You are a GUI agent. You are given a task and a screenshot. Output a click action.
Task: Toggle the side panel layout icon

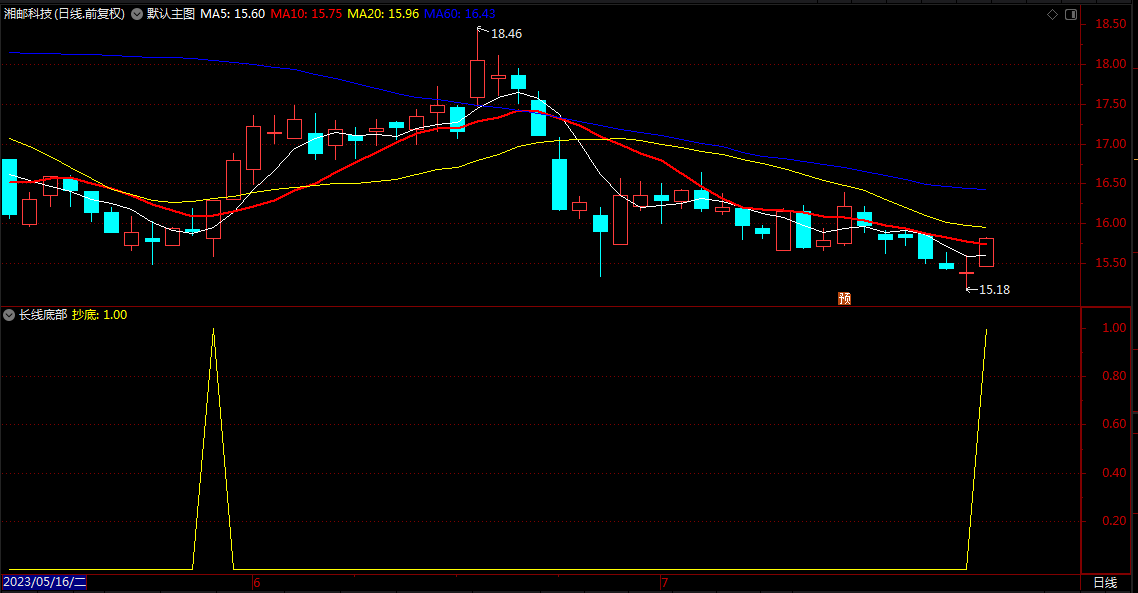click(x=1071, y=15)
